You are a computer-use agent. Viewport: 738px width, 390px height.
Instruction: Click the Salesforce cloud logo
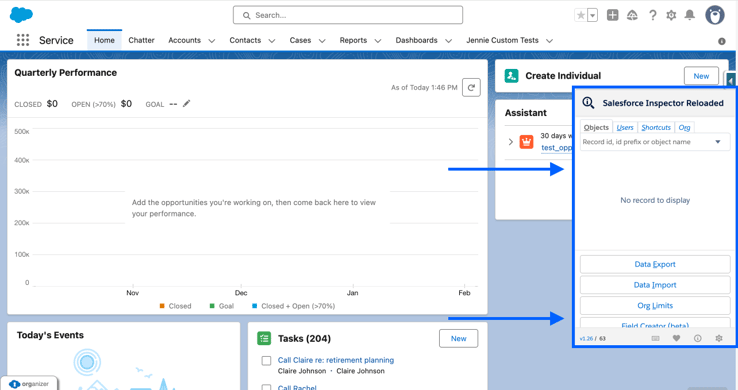tap(21, 15)
